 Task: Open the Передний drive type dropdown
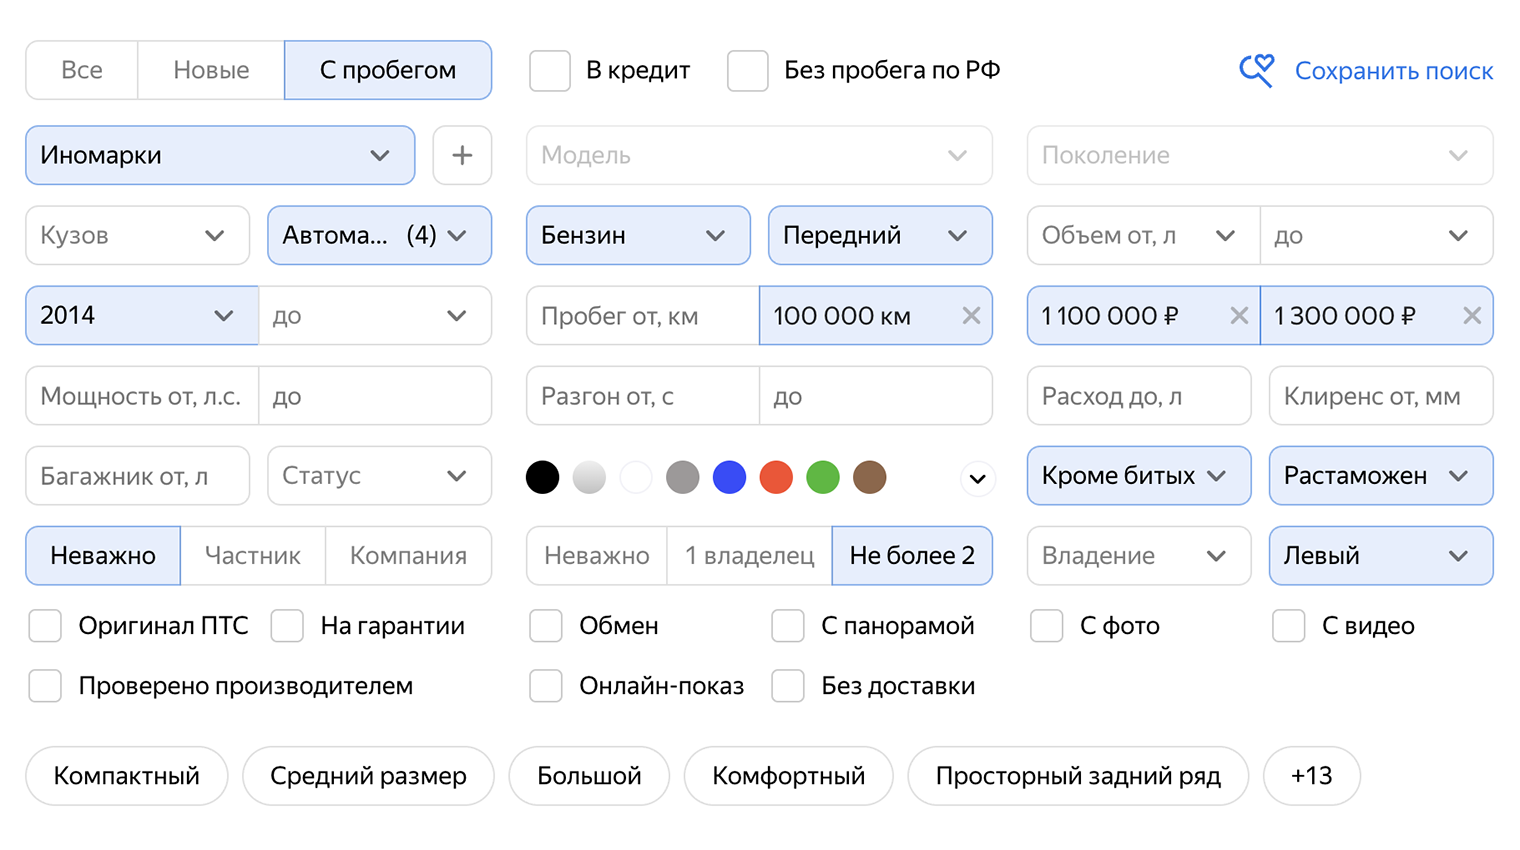[x=880, y=236]
